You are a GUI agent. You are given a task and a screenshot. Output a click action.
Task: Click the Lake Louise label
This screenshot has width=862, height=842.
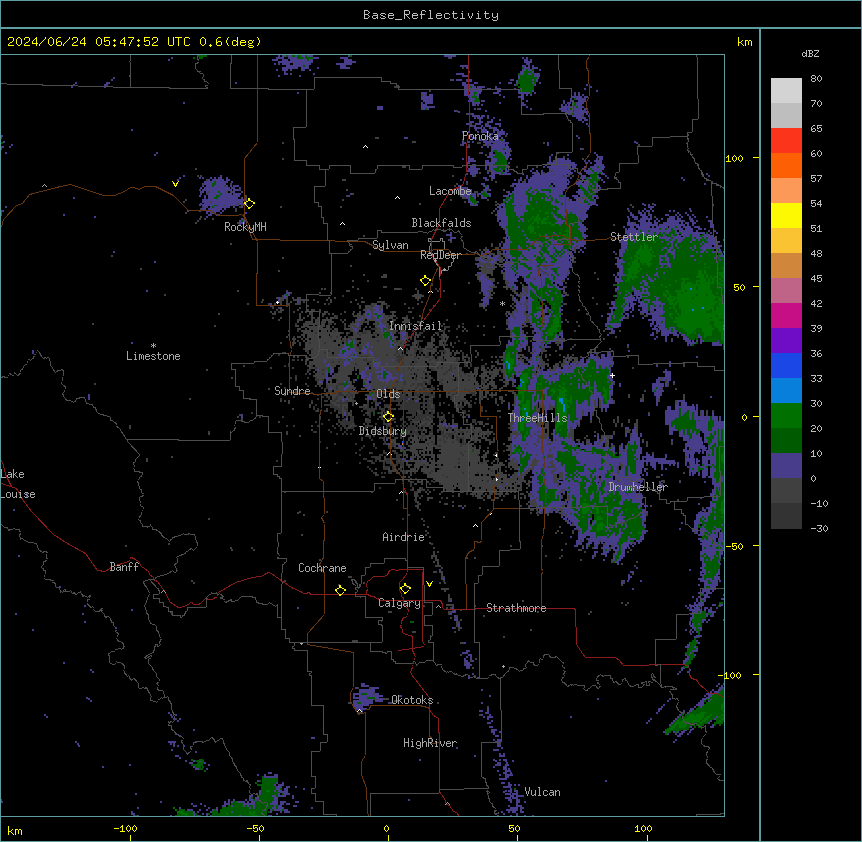pos(18,484)
